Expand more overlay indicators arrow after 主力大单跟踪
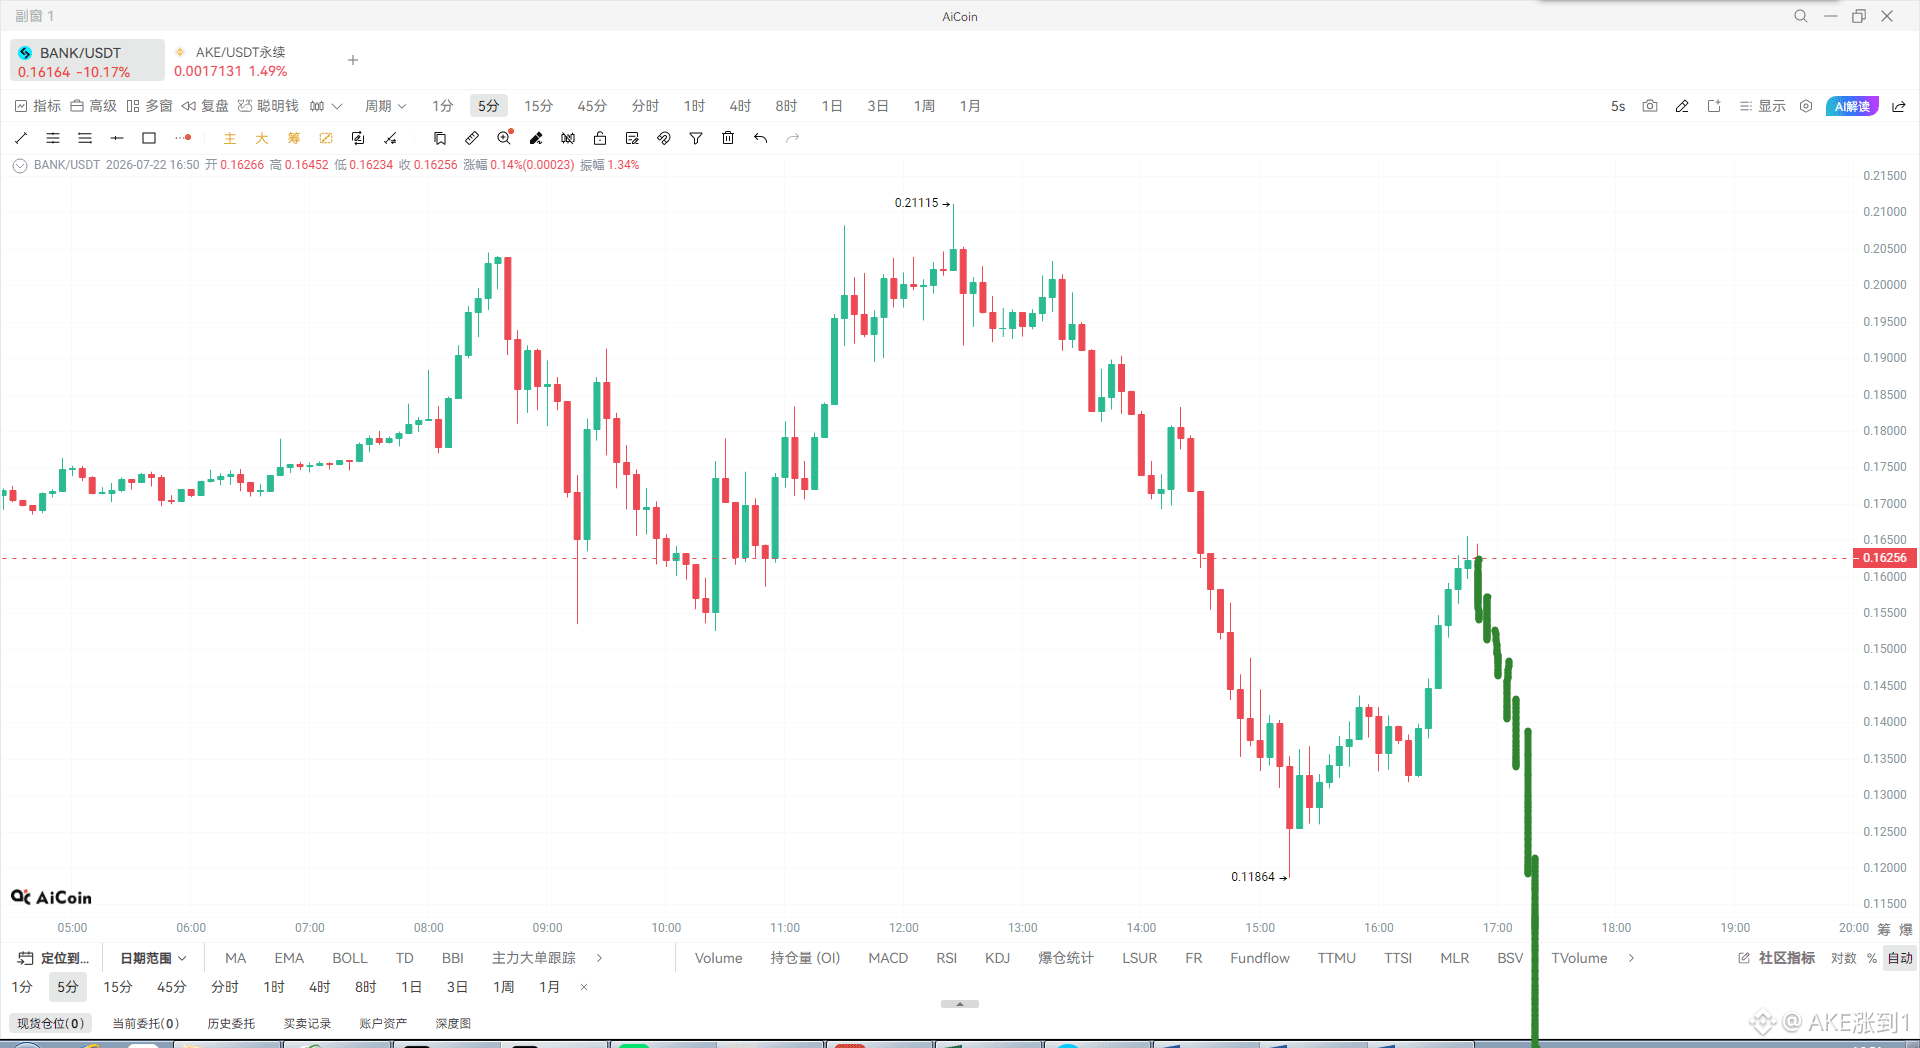Screen dimensions: 1920x1048 click(599, 958)
